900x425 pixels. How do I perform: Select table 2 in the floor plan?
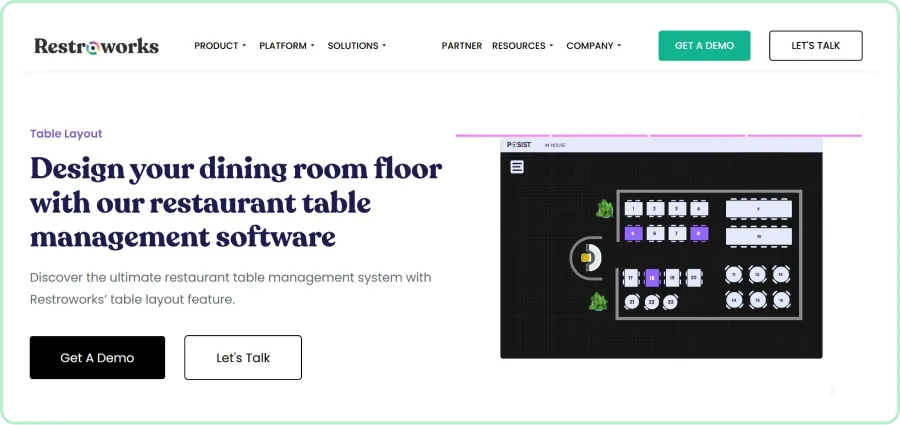655,208
